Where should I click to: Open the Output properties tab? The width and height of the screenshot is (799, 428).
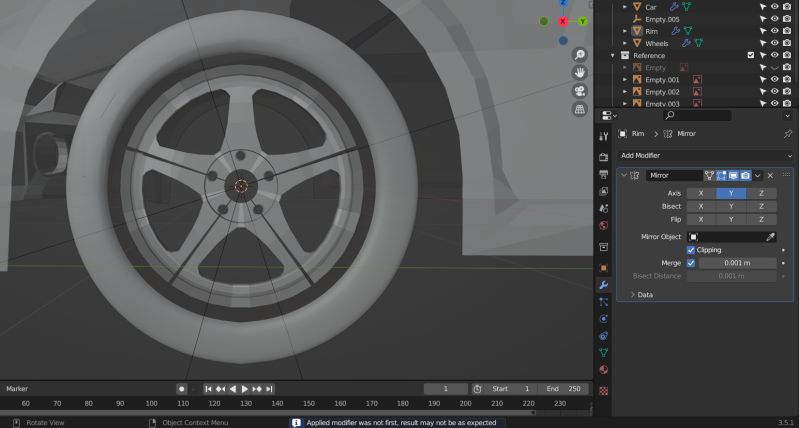(603, 174)
